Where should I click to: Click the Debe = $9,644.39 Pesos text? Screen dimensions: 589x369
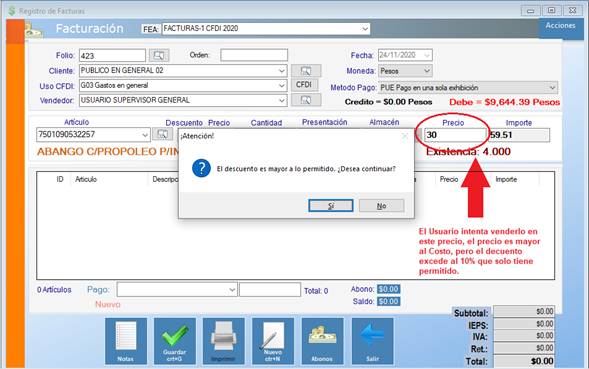tap(504, 102)
